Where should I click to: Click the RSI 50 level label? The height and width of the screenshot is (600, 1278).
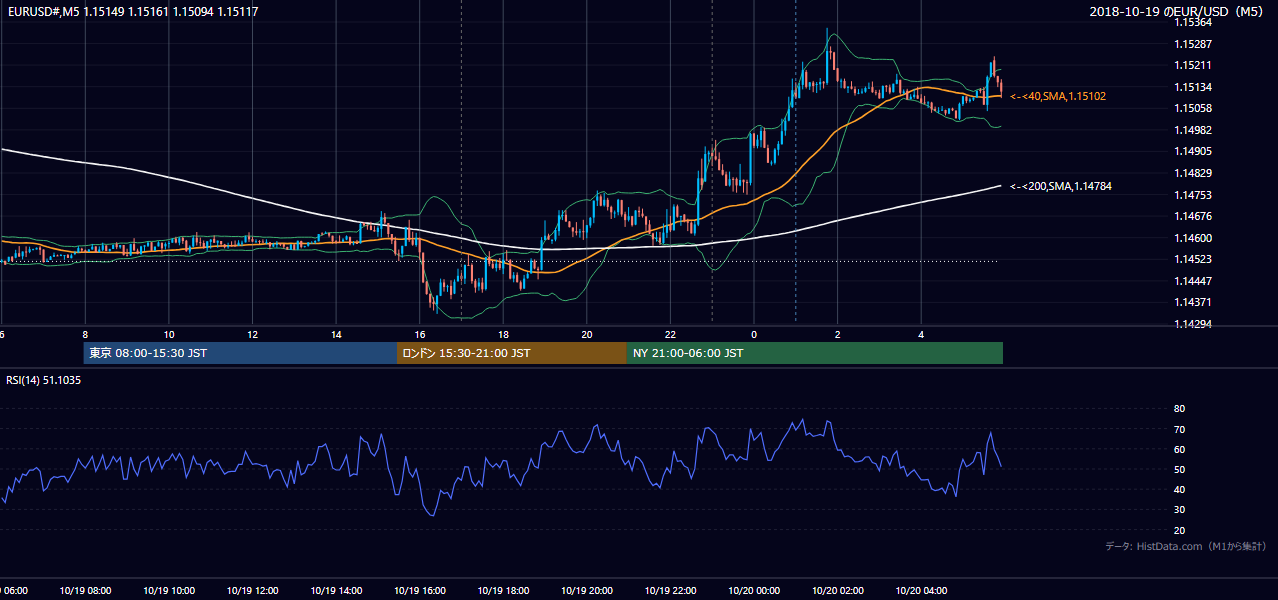[x=1179, y=469]
